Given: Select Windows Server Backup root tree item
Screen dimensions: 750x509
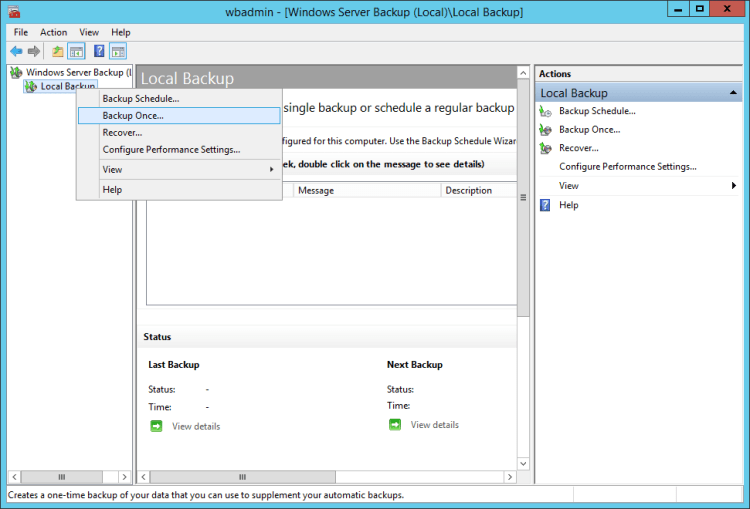Looking at the screenshot, I should tap(78, 72).
